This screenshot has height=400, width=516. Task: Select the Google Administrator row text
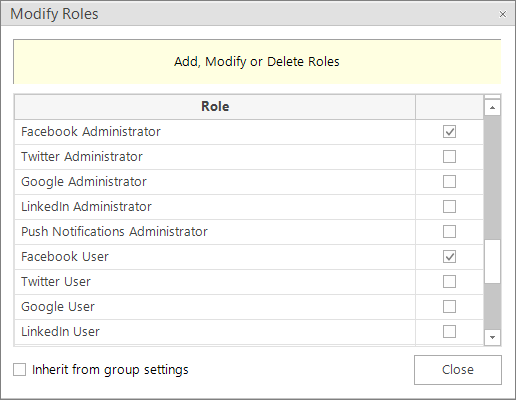pos(84,182)
